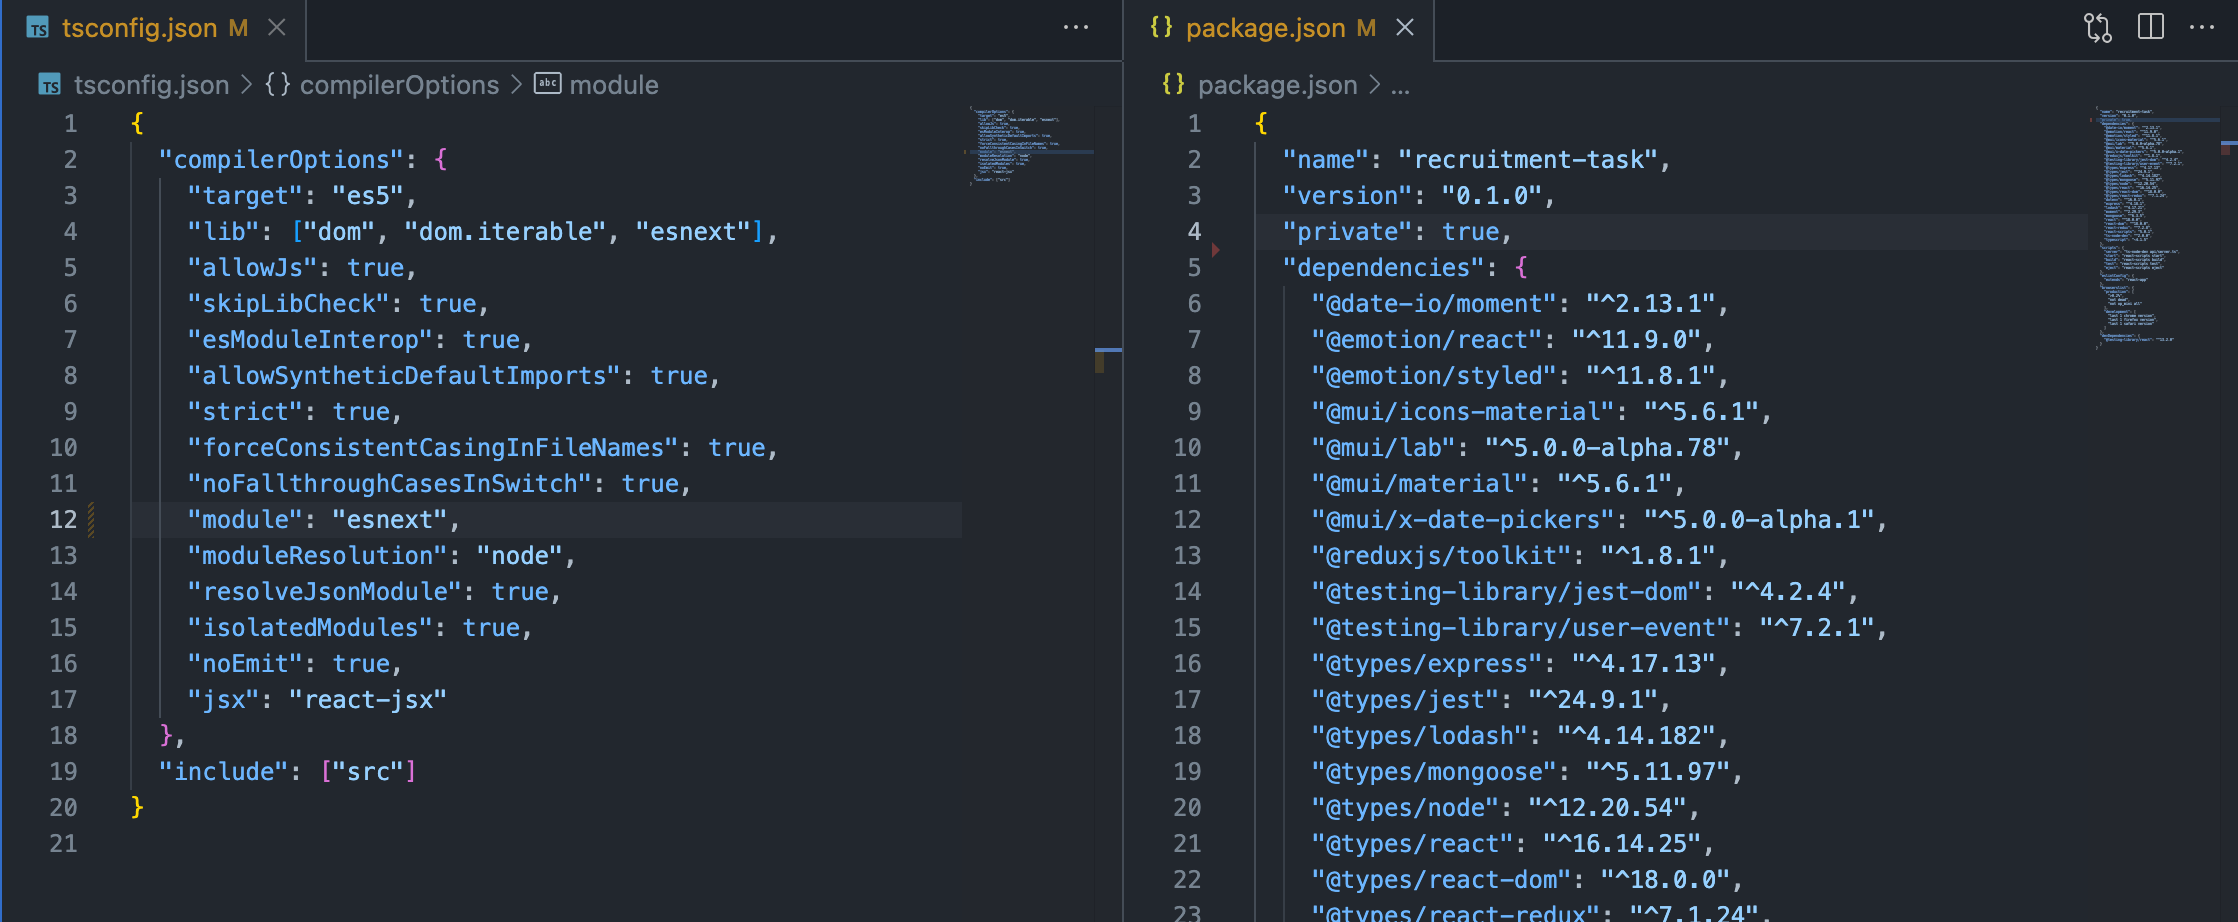Click the "resolveJsonModule" option
The height and width of the screenshot is (922, 2238).
point(325,592)
